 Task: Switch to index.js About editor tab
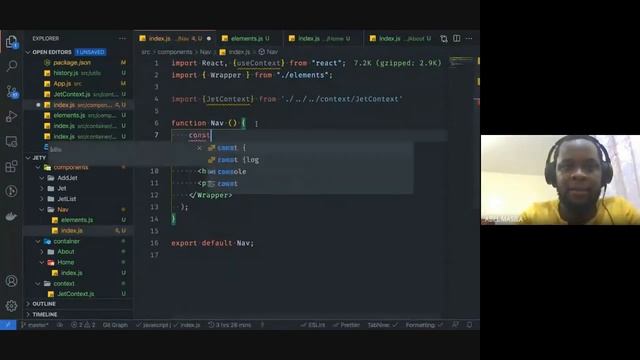(x=400, y=38)
